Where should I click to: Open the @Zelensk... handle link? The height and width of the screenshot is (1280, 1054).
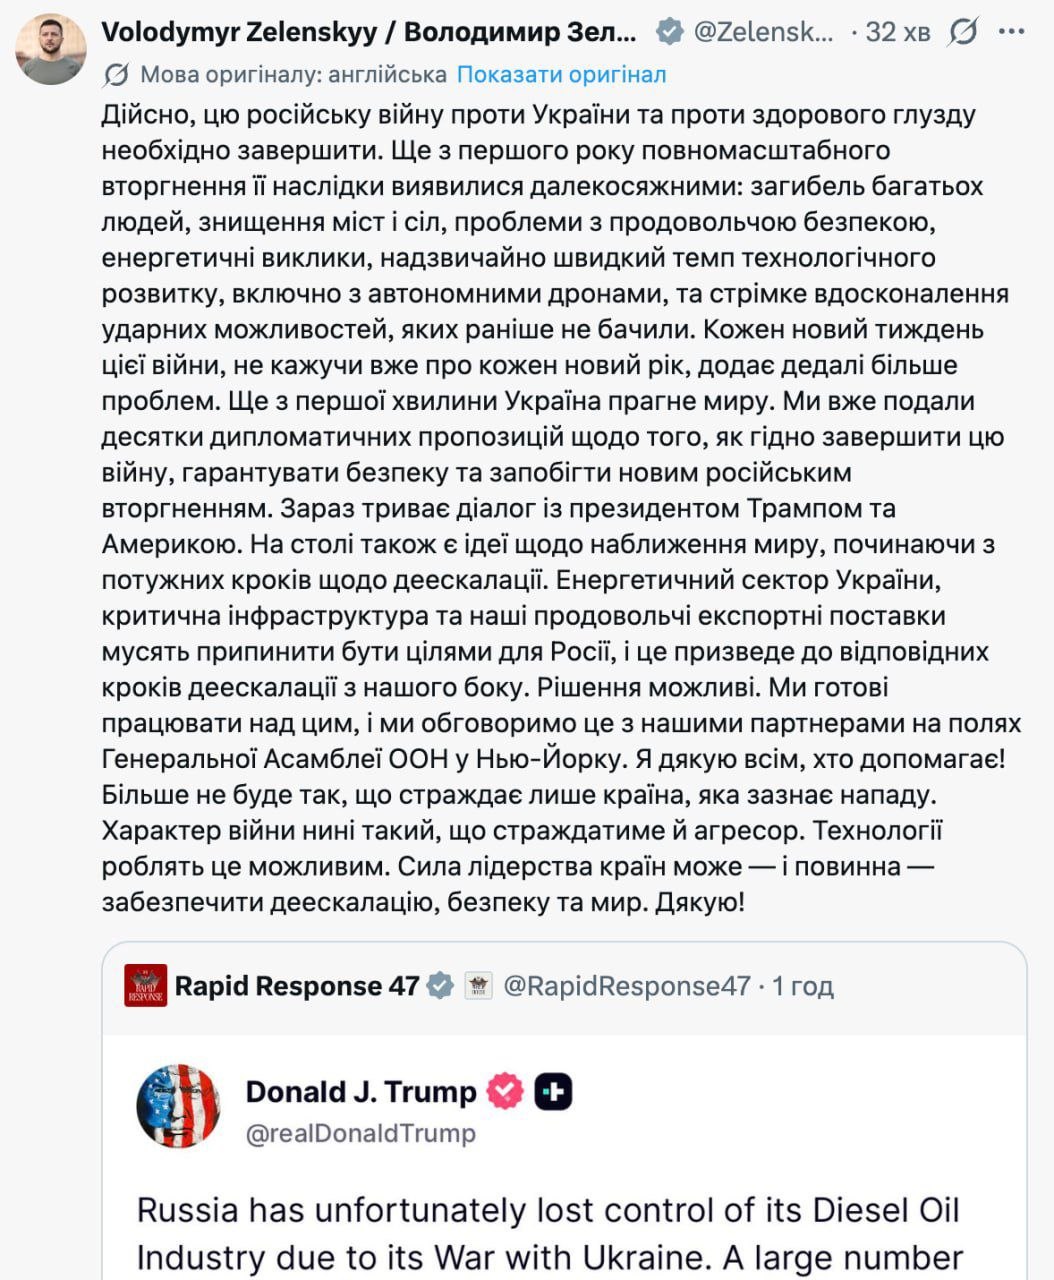point(763,33)
